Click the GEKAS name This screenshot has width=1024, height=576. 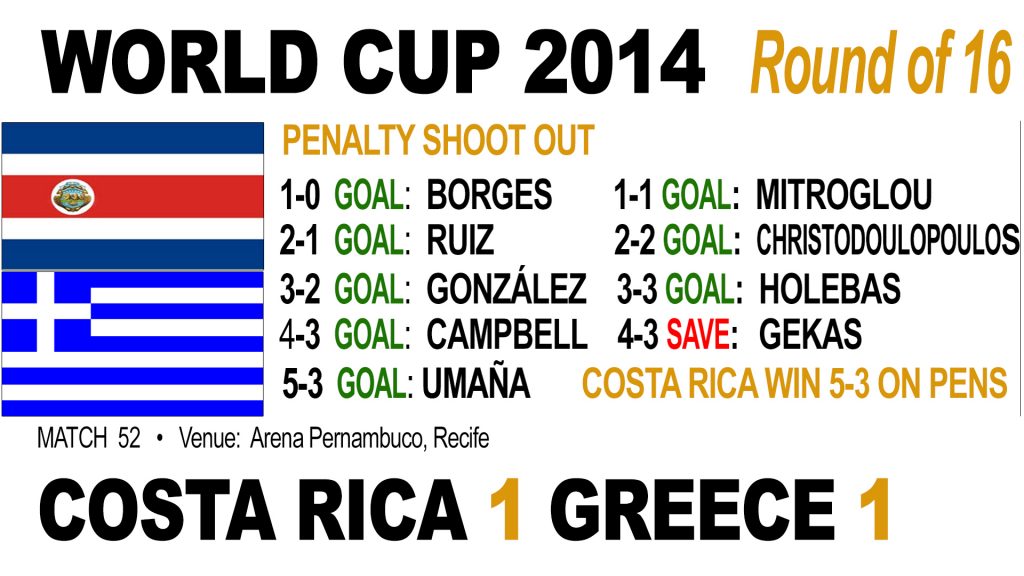coord(810,335)
